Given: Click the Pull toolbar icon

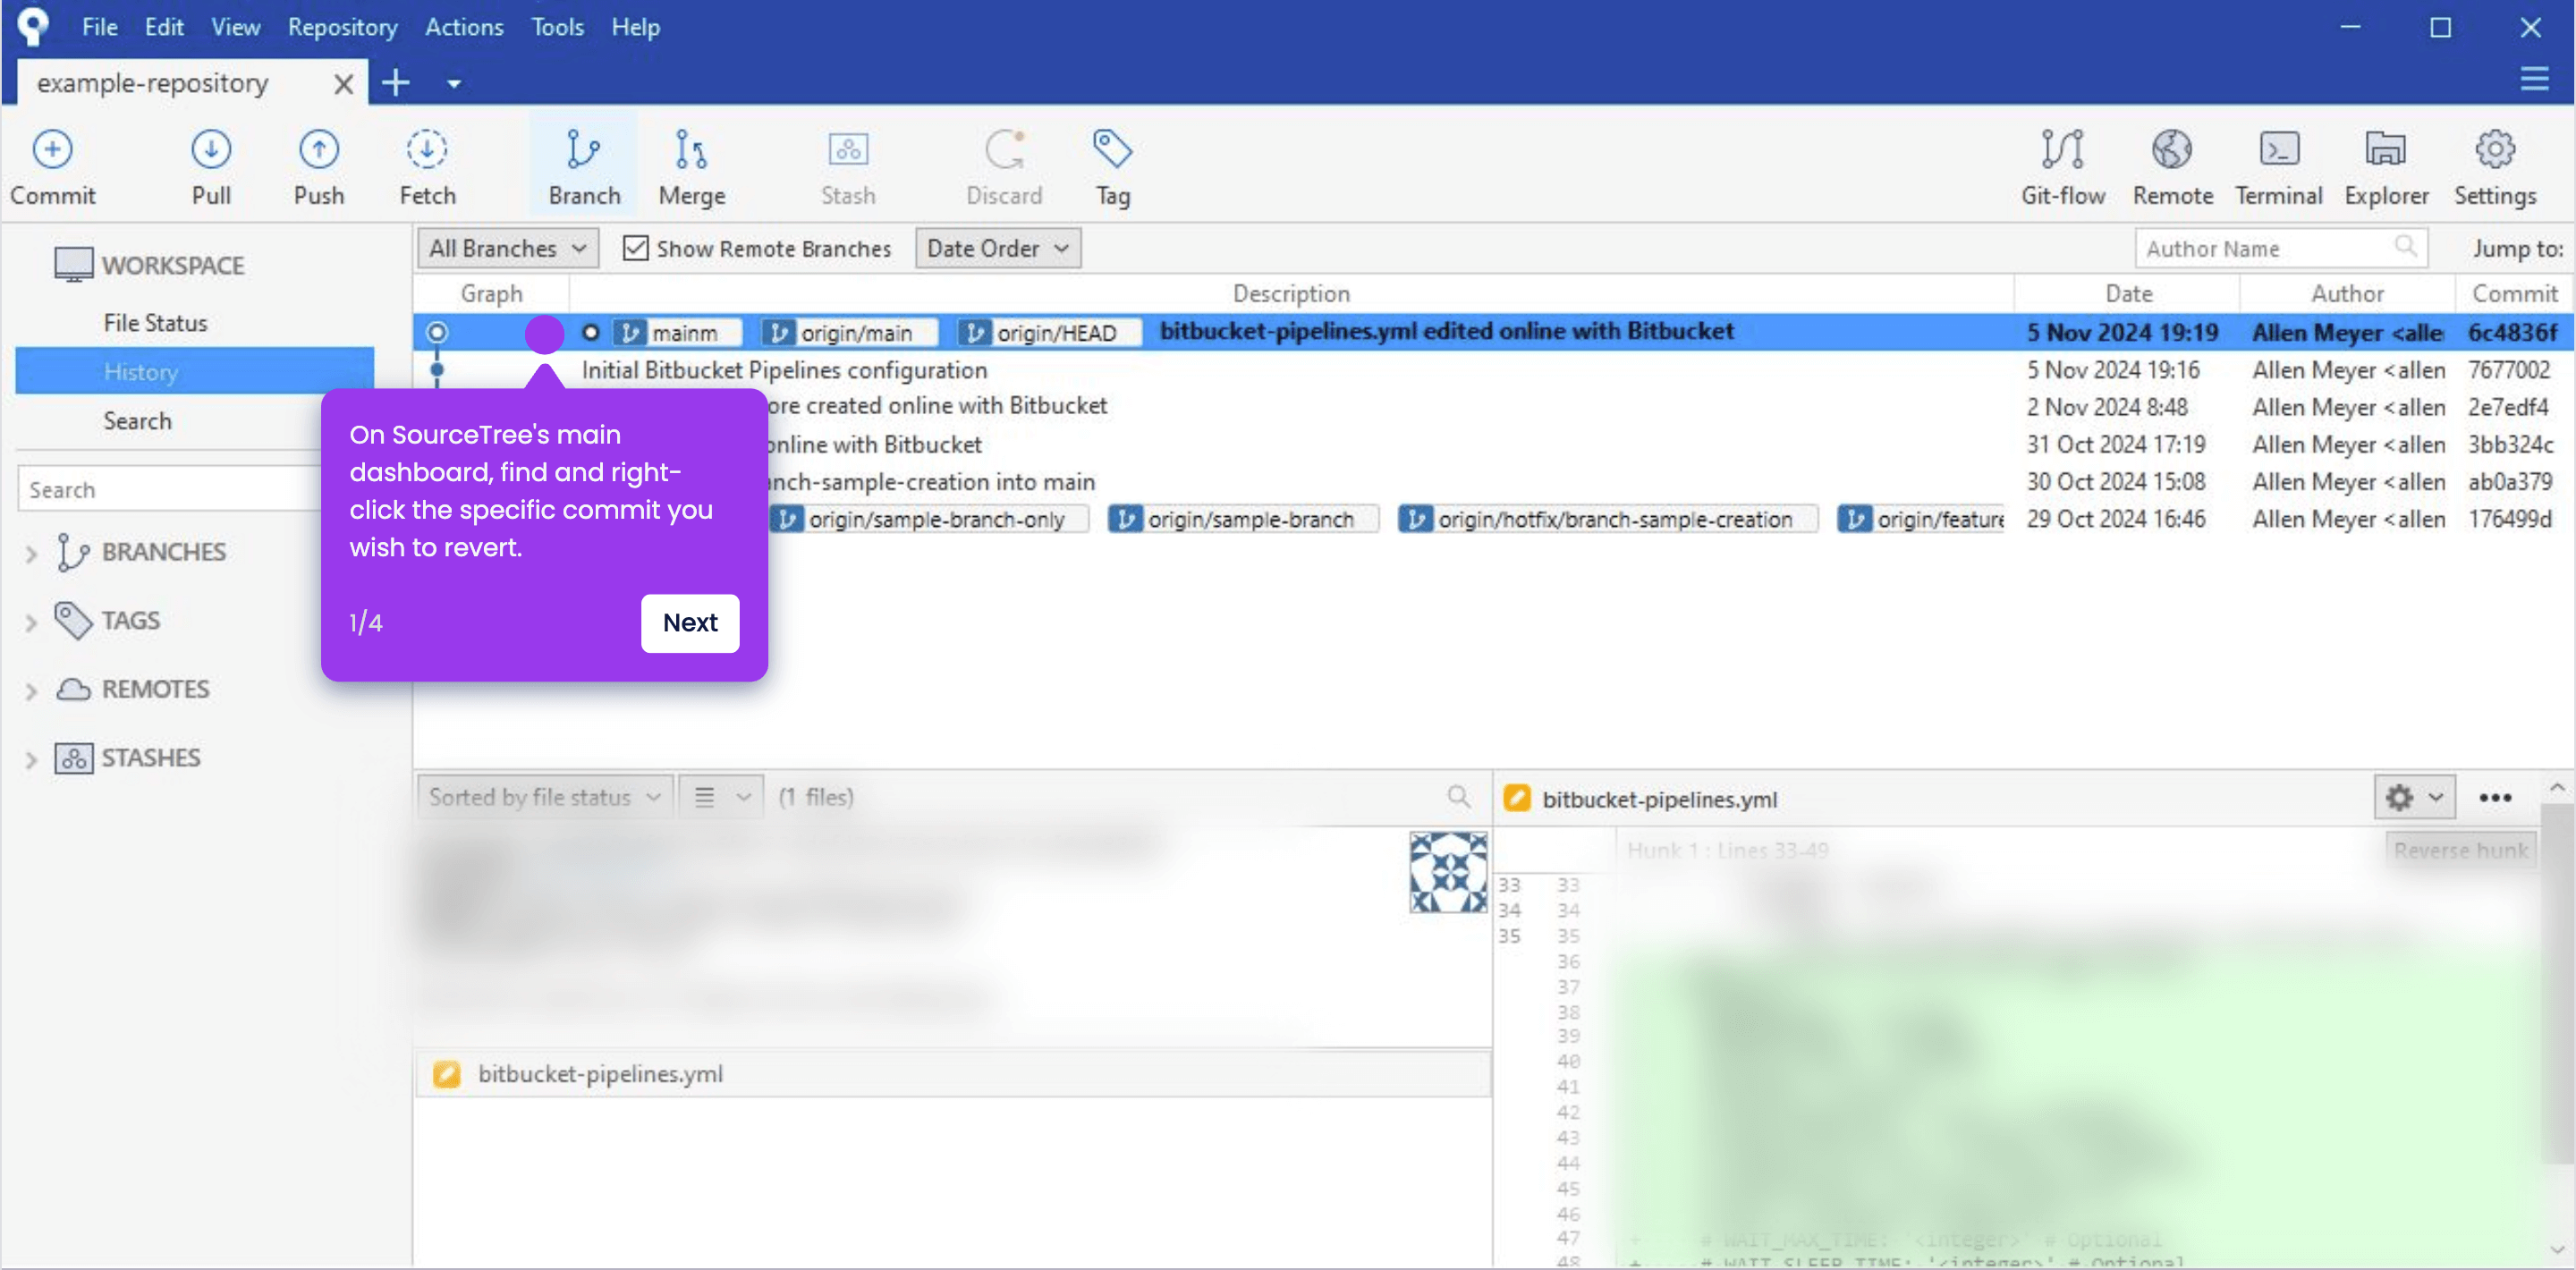Looking at the screenshot, I should click(211, 166).
